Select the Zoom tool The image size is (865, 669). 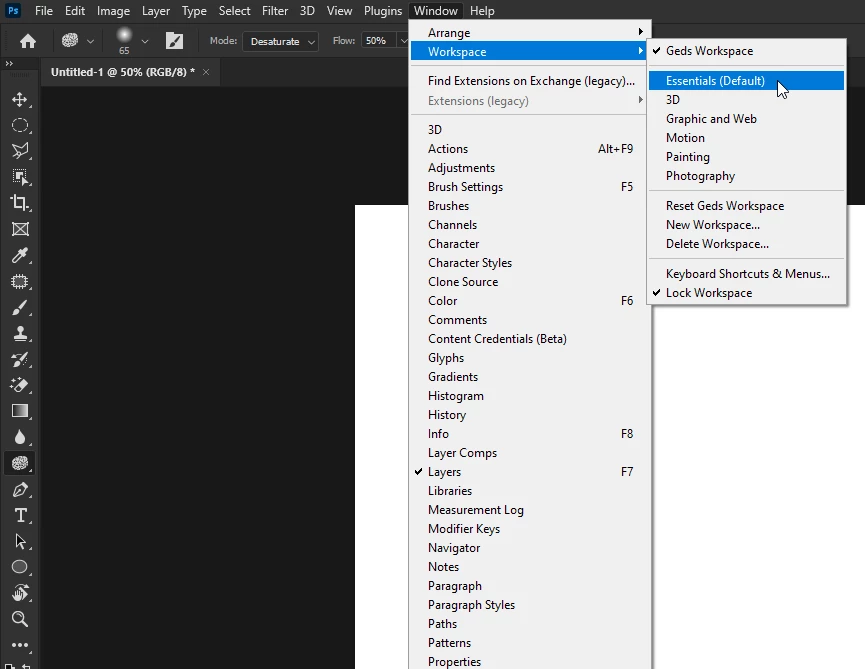pyautogui.click(x=20, y=619)
